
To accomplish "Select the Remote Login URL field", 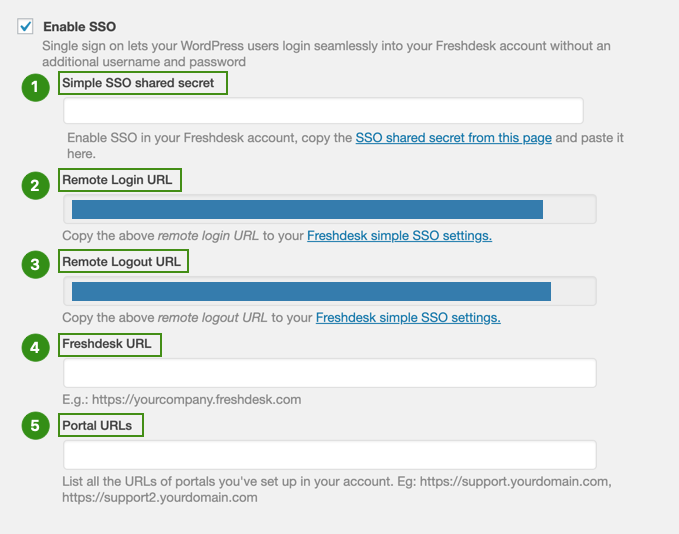I will click(329, 209).
